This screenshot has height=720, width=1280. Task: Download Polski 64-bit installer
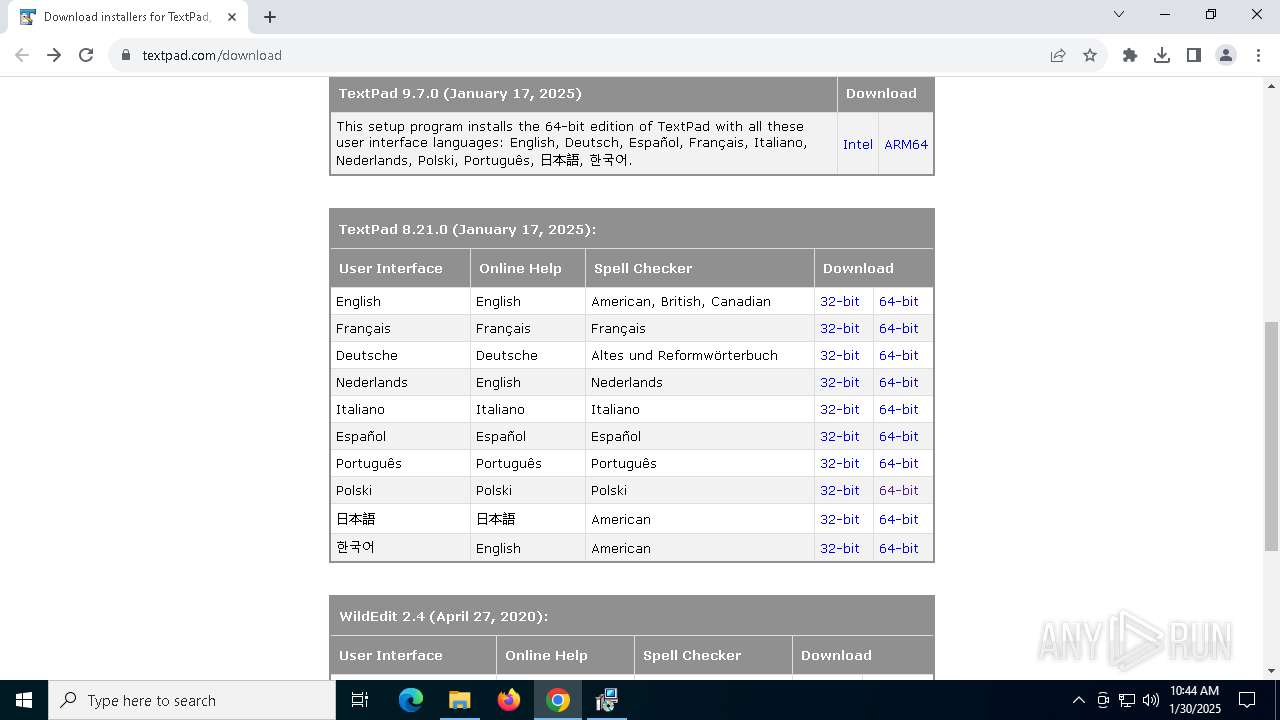pos(899,490)
